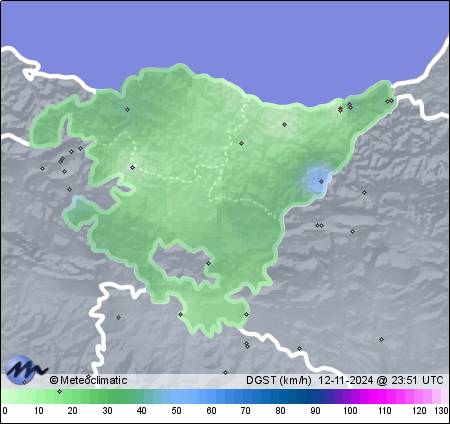Click the orange-highlighted station marker on the coast
The width and height of the screenshot is (450, 424).
tap(340, 109)
